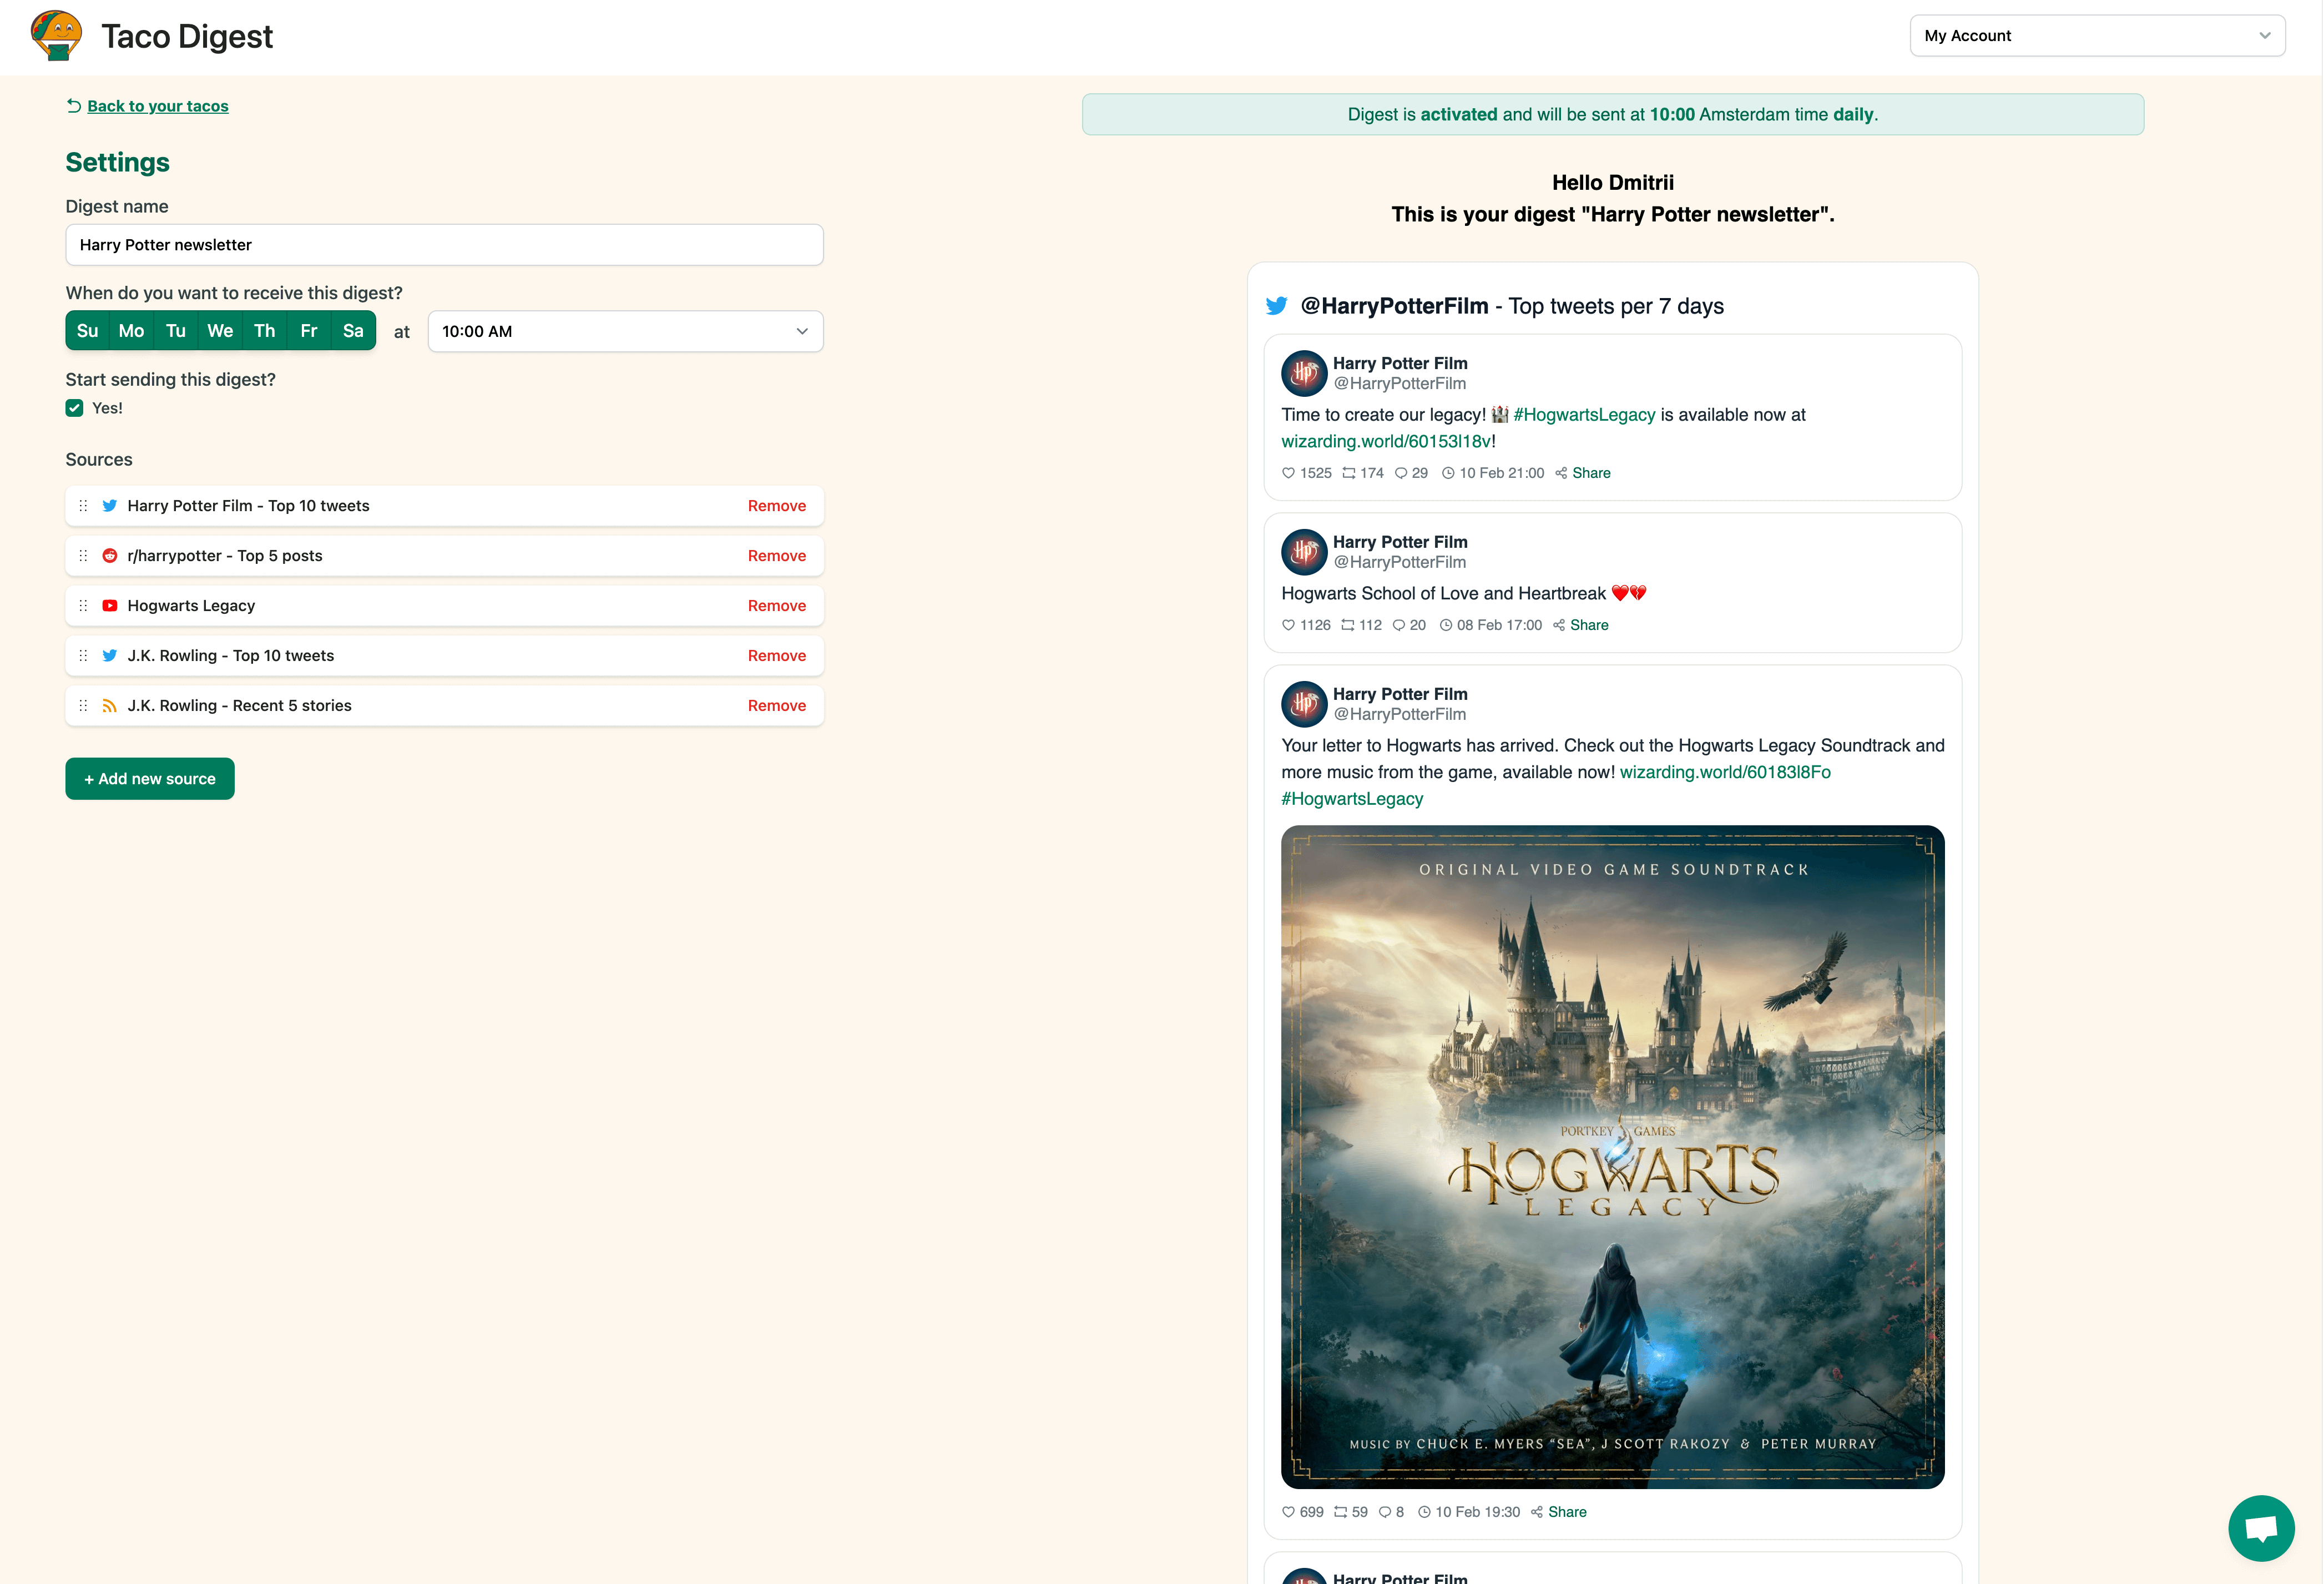This screenshot has height=1584, width=2324.
Task: Click the Reddit icon on r/harrypotter source
Action: [x=110, y=556]
